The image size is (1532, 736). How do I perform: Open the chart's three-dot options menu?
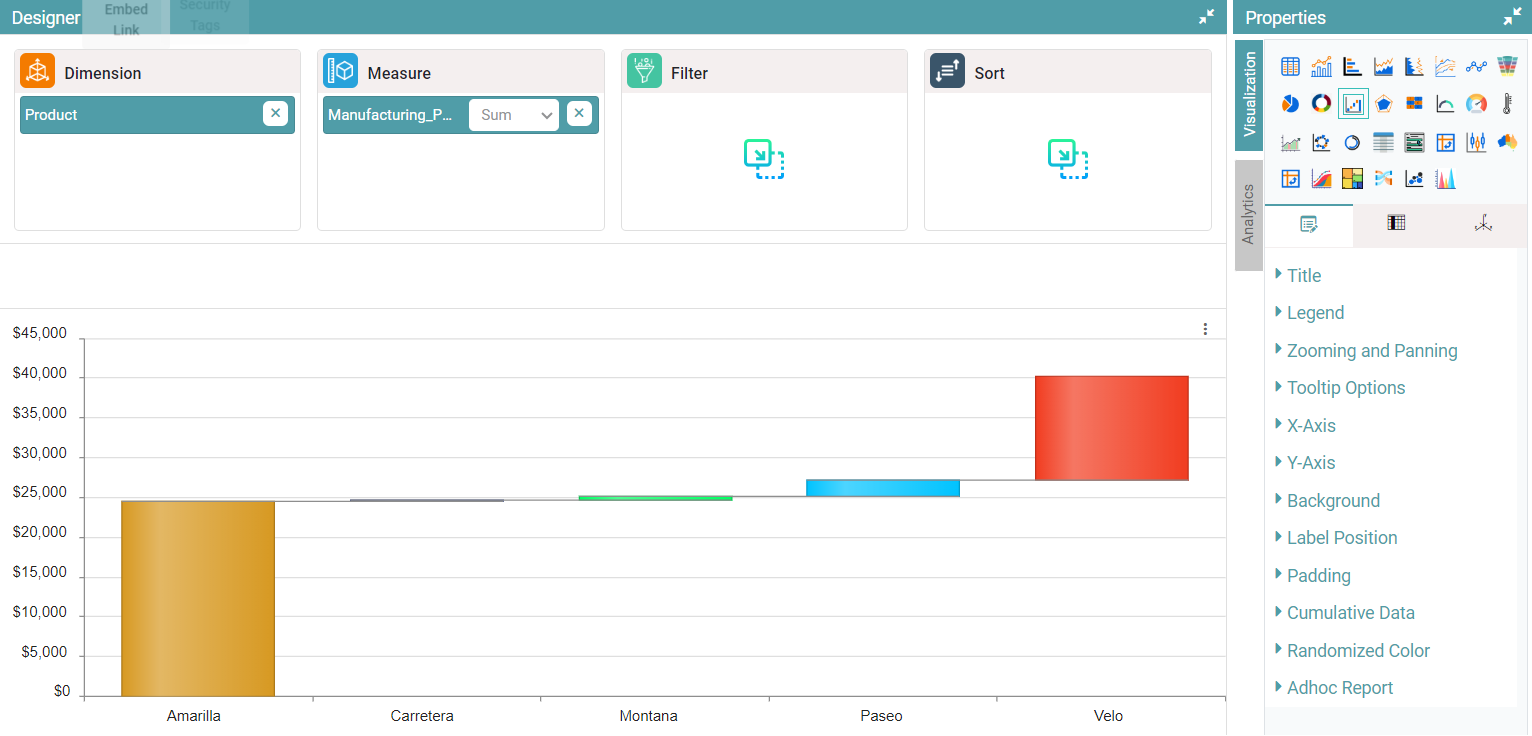click(x=1205, y=329)
